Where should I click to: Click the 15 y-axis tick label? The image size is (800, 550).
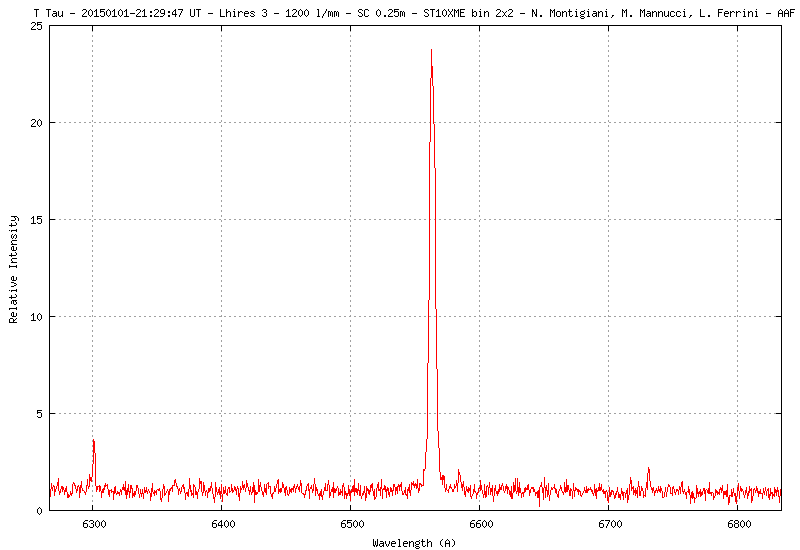[37, 220]
